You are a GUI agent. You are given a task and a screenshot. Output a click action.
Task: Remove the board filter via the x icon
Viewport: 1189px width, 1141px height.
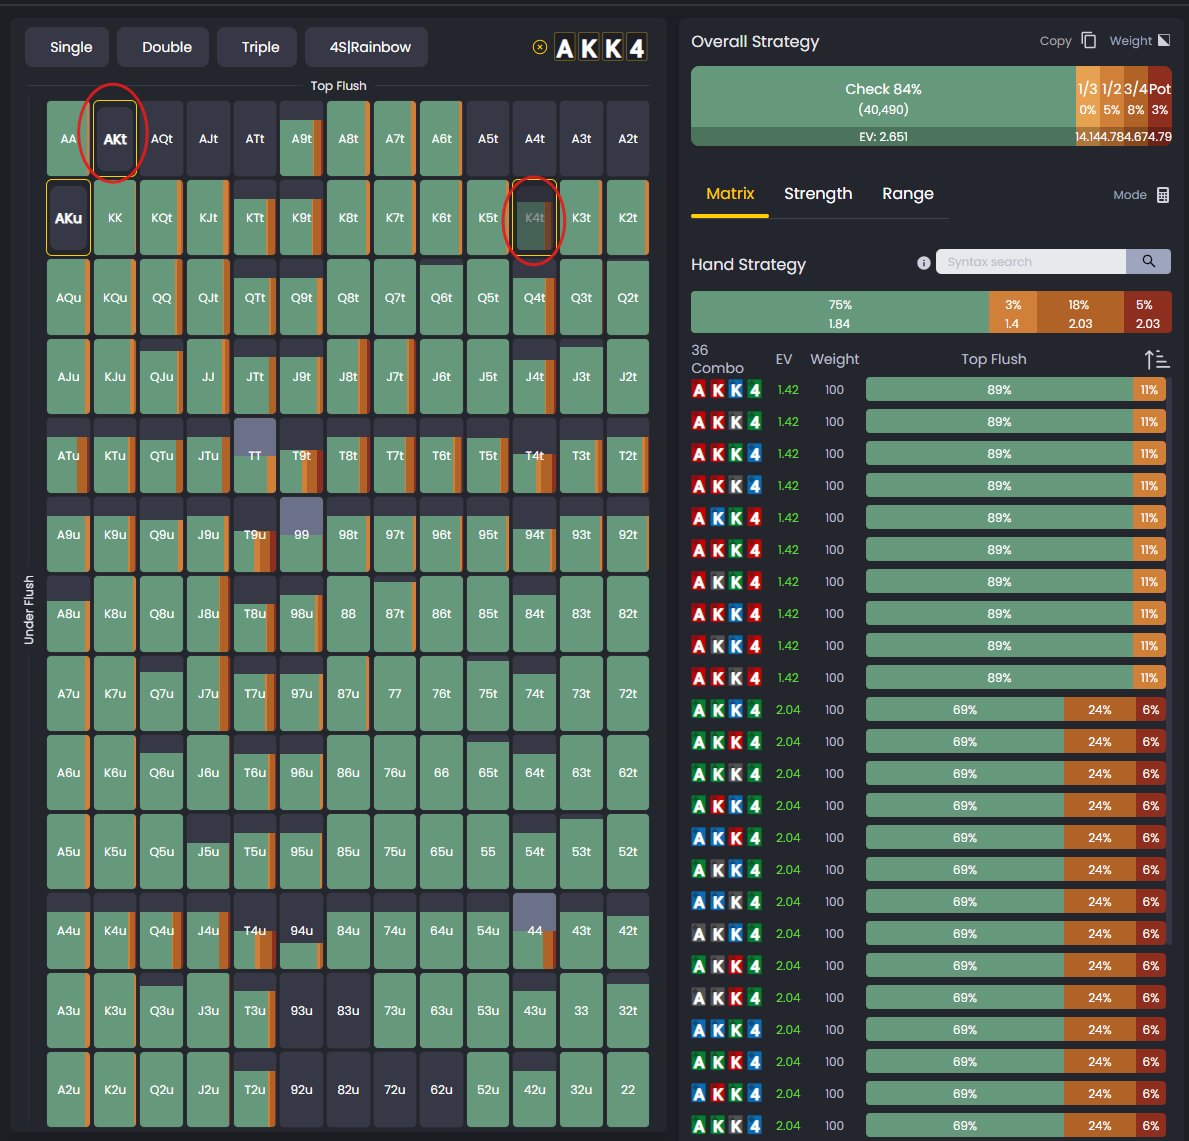point(540,47)
